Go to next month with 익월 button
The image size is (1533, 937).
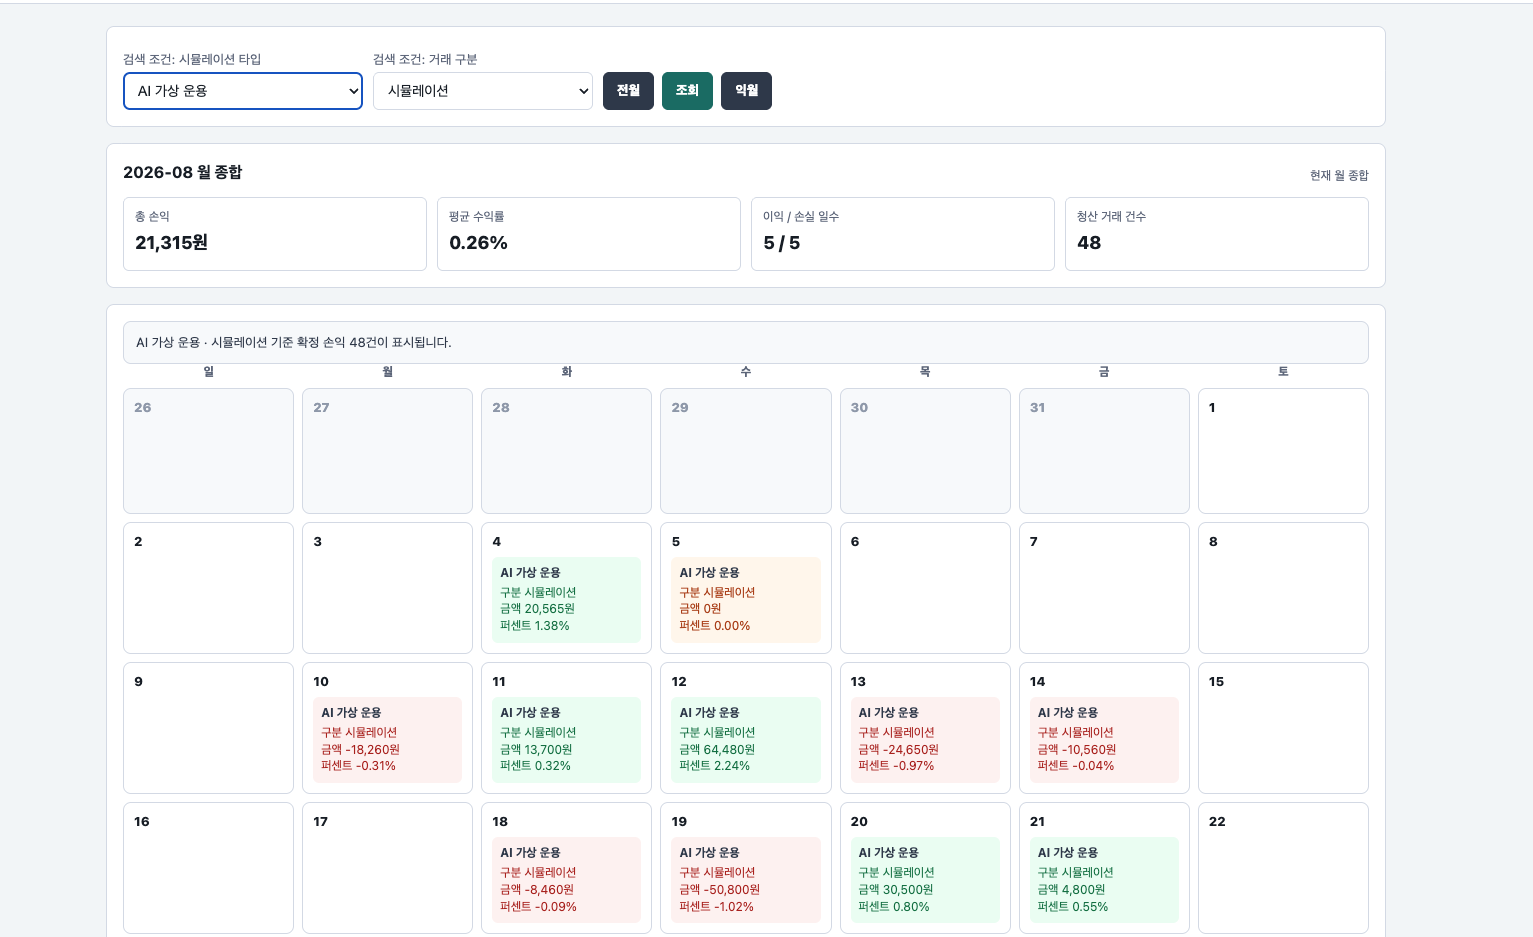pos(746,91)
